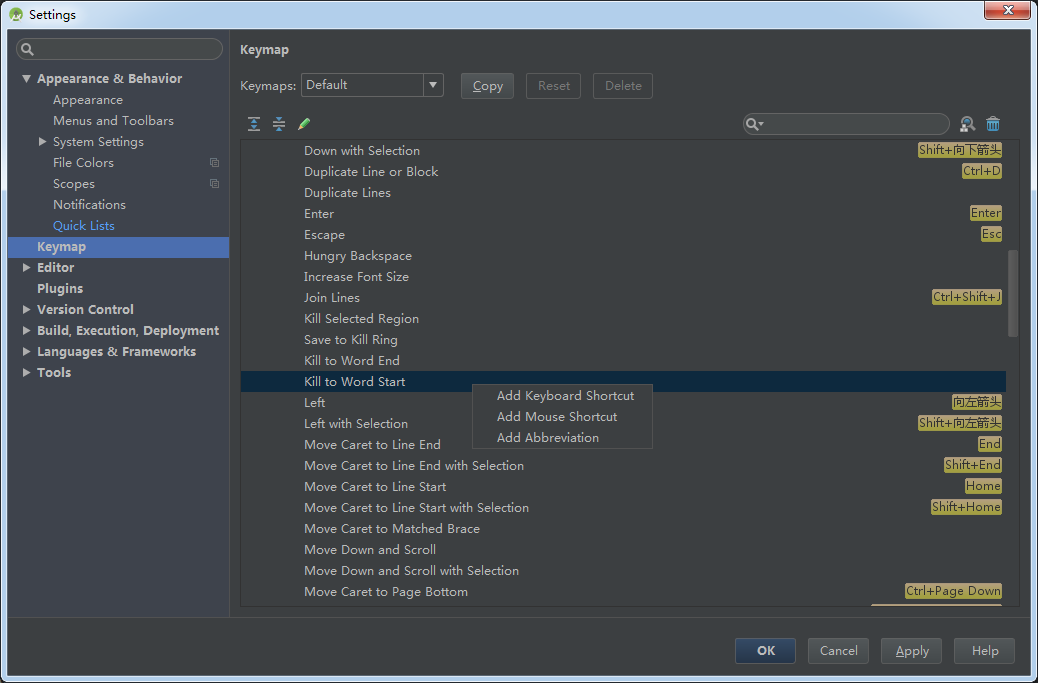Open the File Colors settings page
The width and height of the screenshot is (1038, 683).
(x=83, y=163)
